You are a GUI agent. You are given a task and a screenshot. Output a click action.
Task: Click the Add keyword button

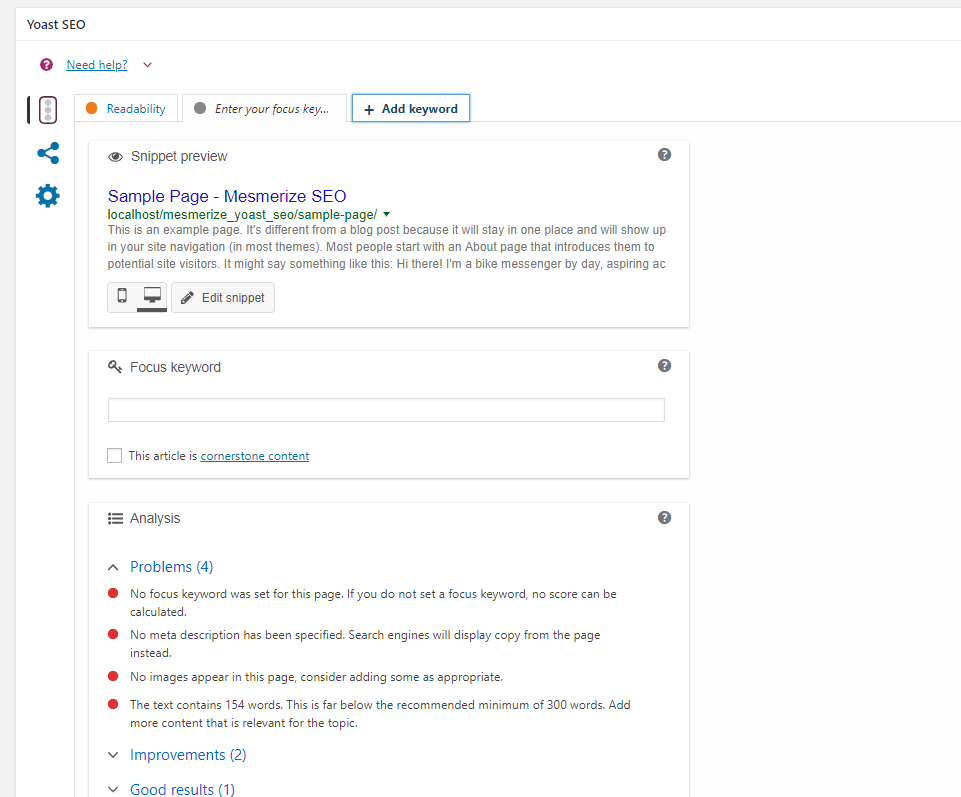point(410,109)
